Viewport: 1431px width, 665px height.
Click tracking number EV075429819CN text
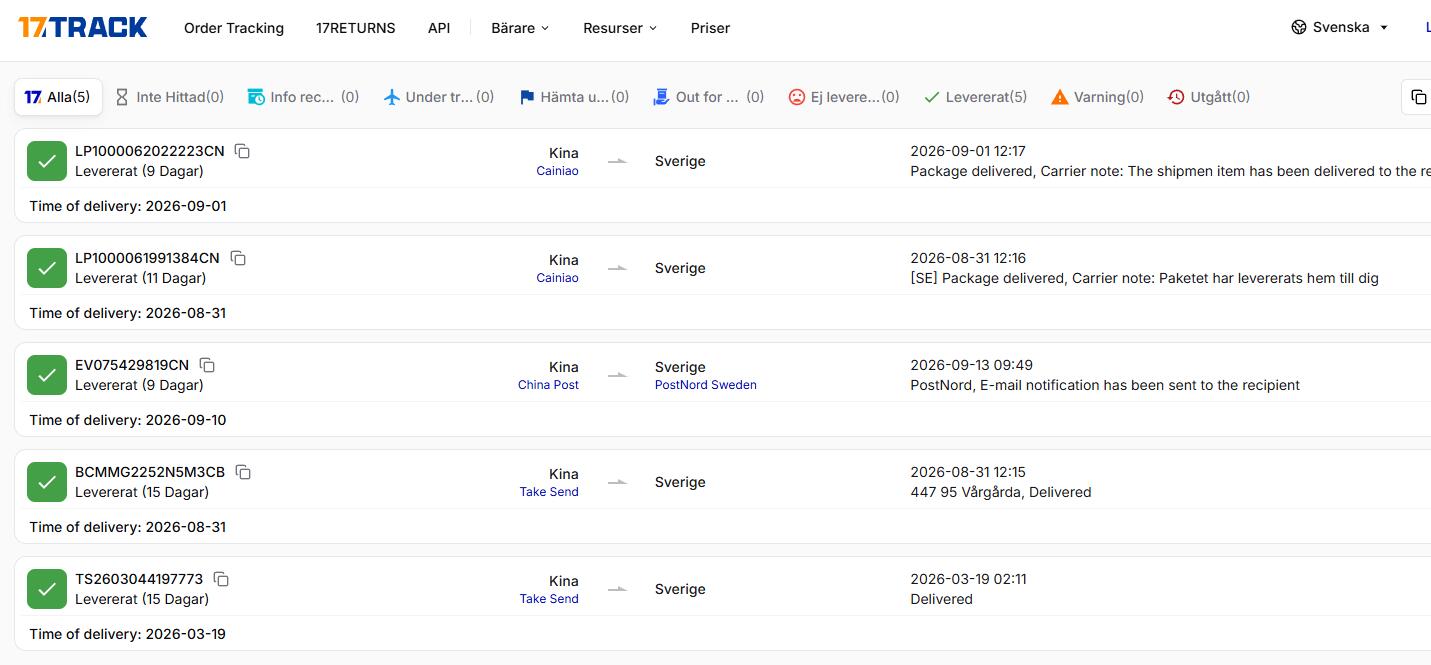click(x=132, y=365)
